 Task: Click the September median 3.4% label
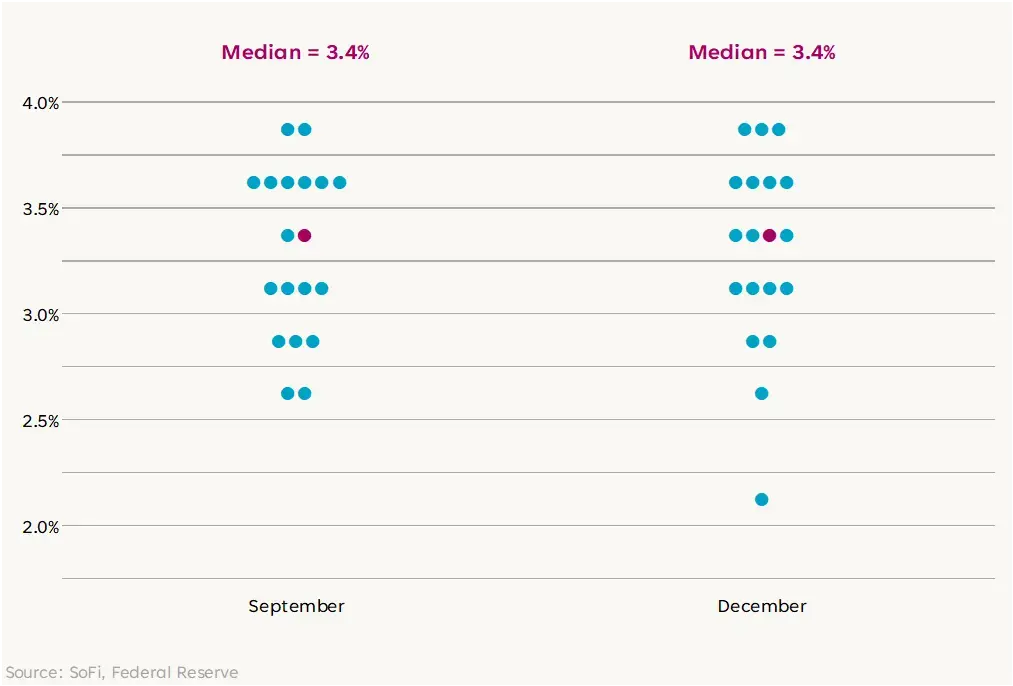click(295, 53)
